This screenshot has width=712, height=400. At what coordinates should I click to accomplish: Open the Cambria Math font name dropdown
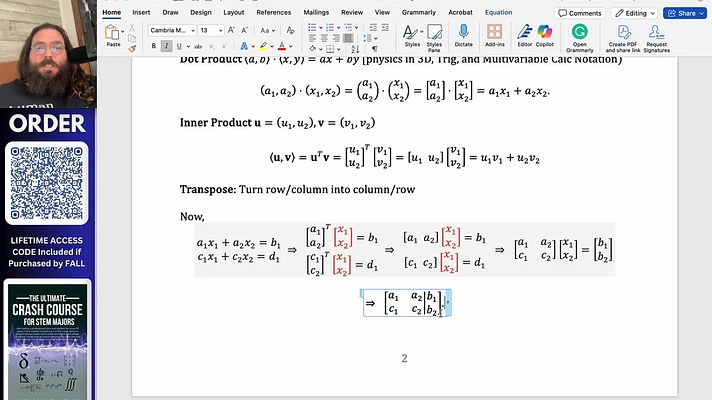(x=193, y=30)
